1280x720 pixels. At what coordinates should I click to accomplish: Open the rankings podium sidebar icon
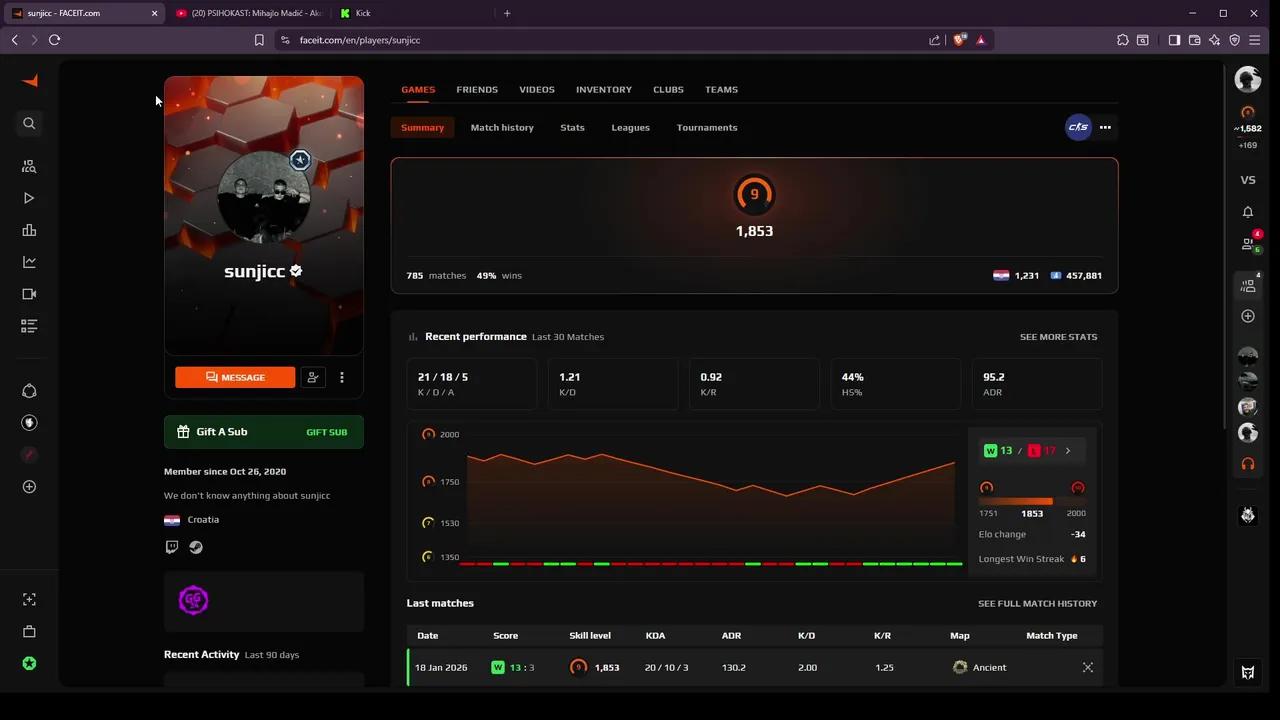[29, 230]
